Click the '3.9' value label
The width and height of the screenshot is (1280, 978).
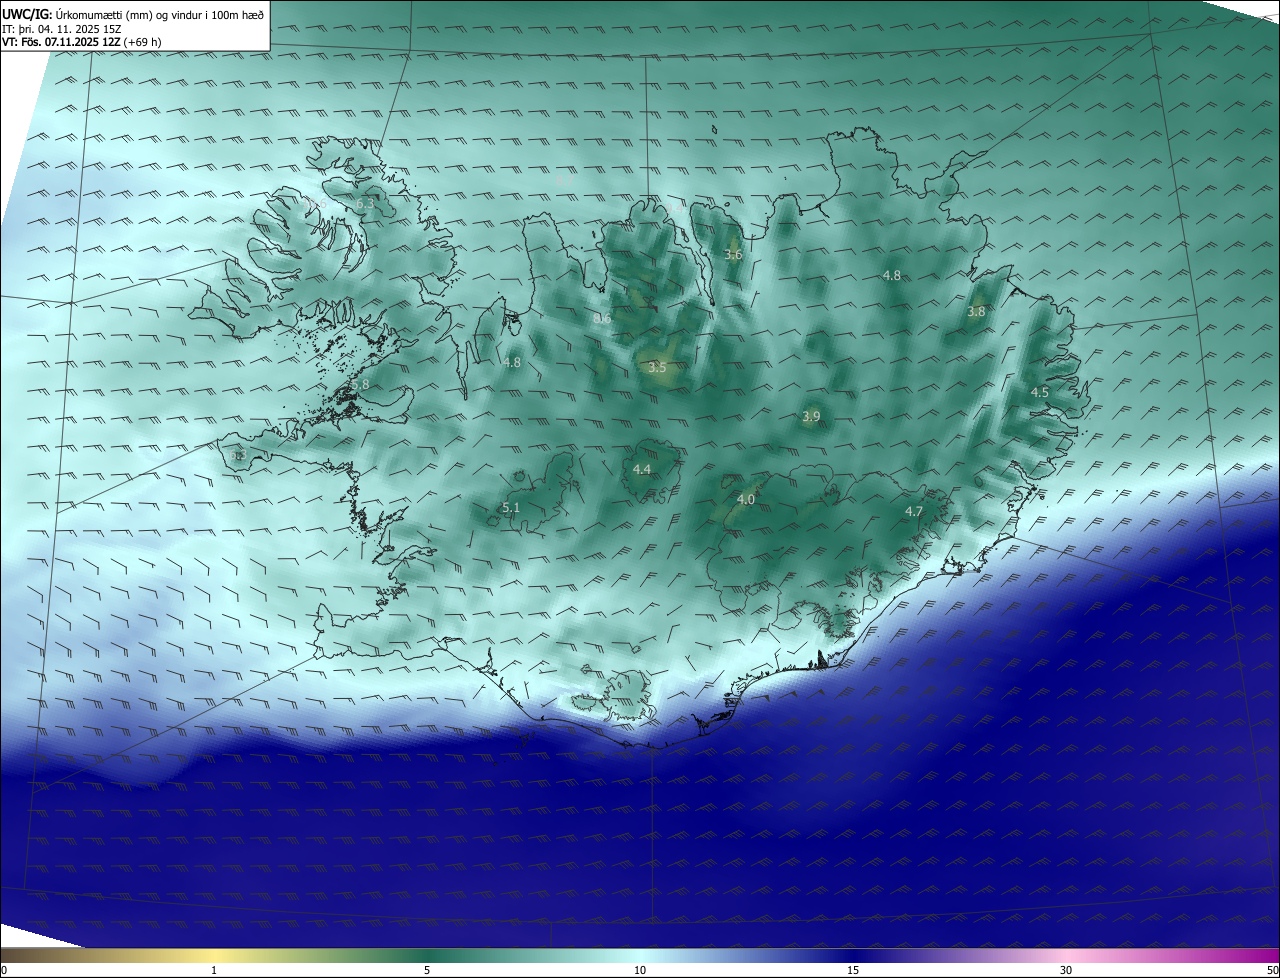pyautogui.click(x=811, y=416)
